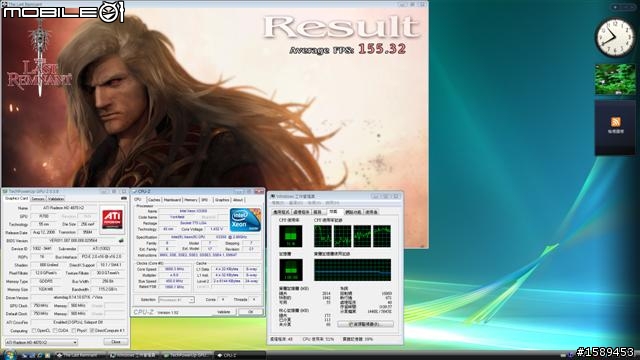
Task: Enable the PhysX checkbox in GPU-Z
Action: coord(73,330)
